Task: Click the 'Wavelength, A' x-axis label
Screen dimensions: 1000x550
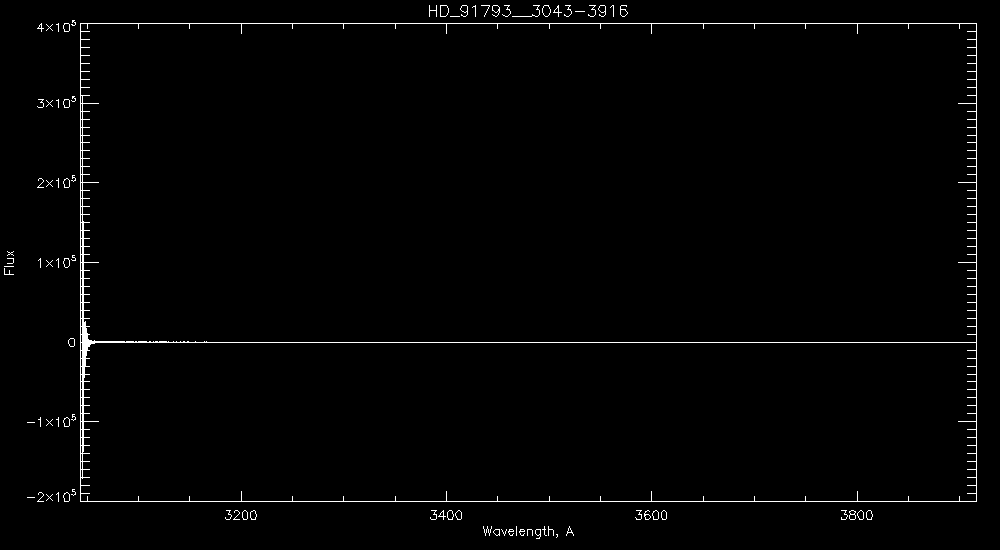Action: (x=528, y=531)
